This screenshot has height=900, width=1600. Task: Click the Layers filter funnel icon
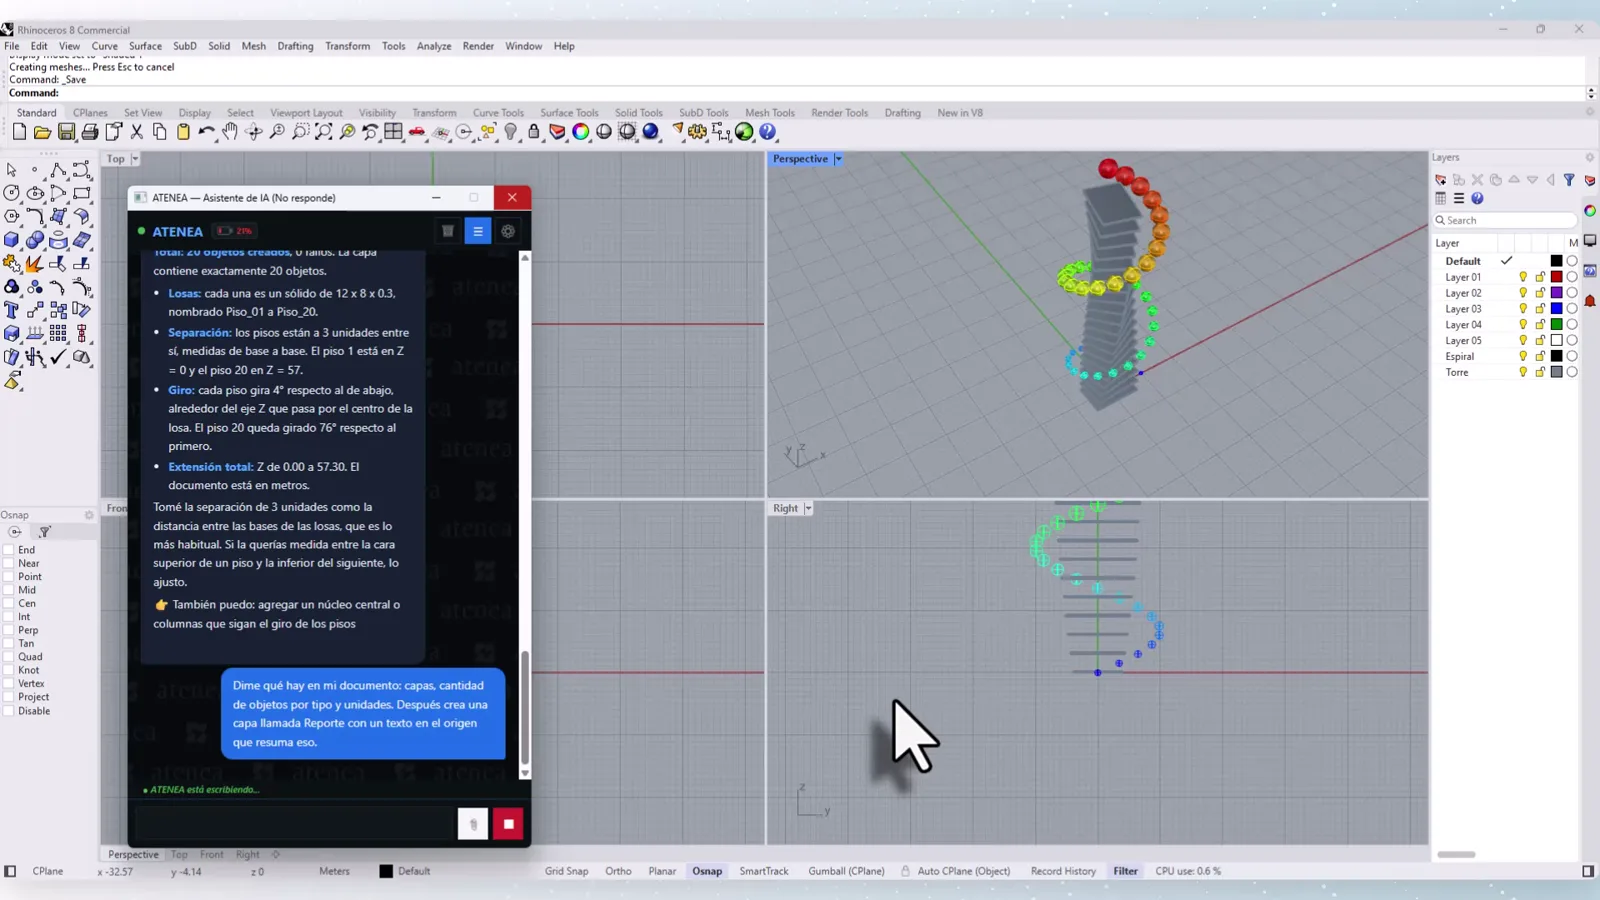click(x=1569, y=180)
